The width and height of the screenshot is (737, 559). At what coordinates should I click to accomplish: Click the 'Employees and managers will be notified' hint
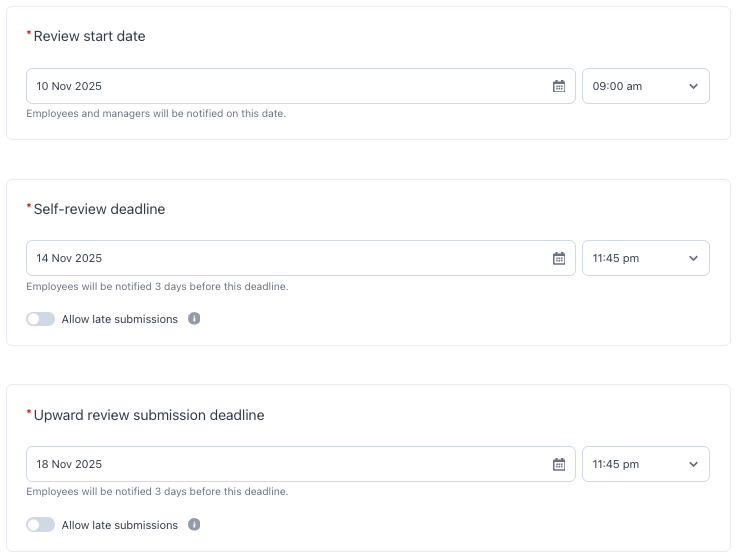point(156,114)
